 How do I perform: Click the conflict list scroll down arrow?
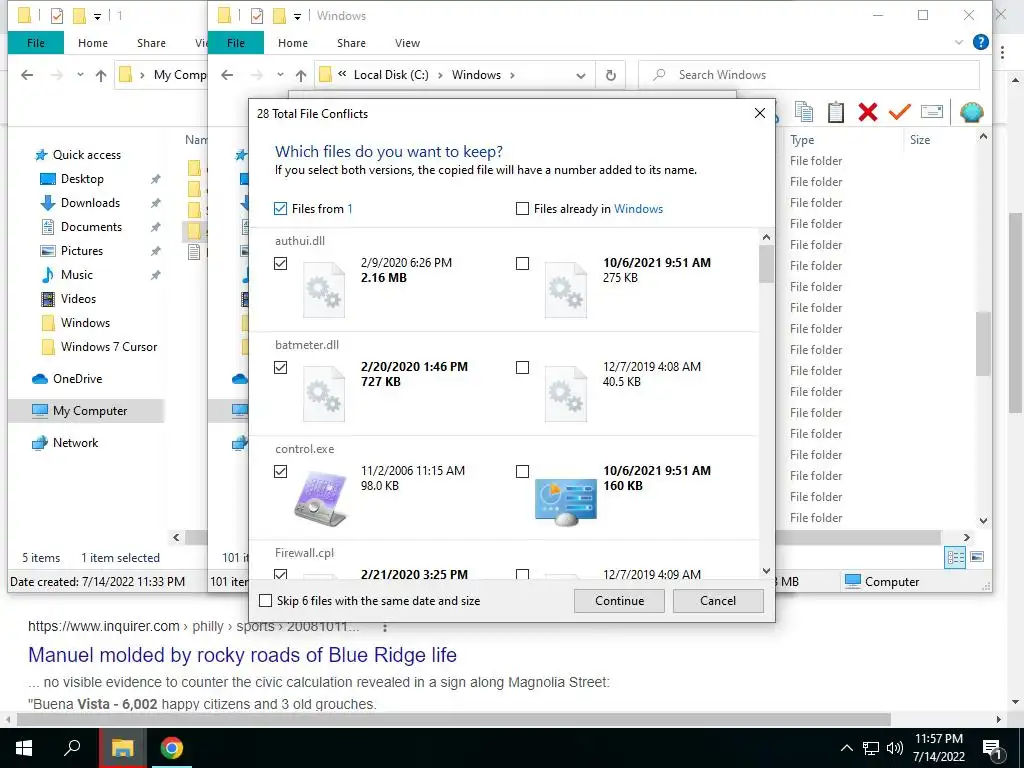(766, 571)
